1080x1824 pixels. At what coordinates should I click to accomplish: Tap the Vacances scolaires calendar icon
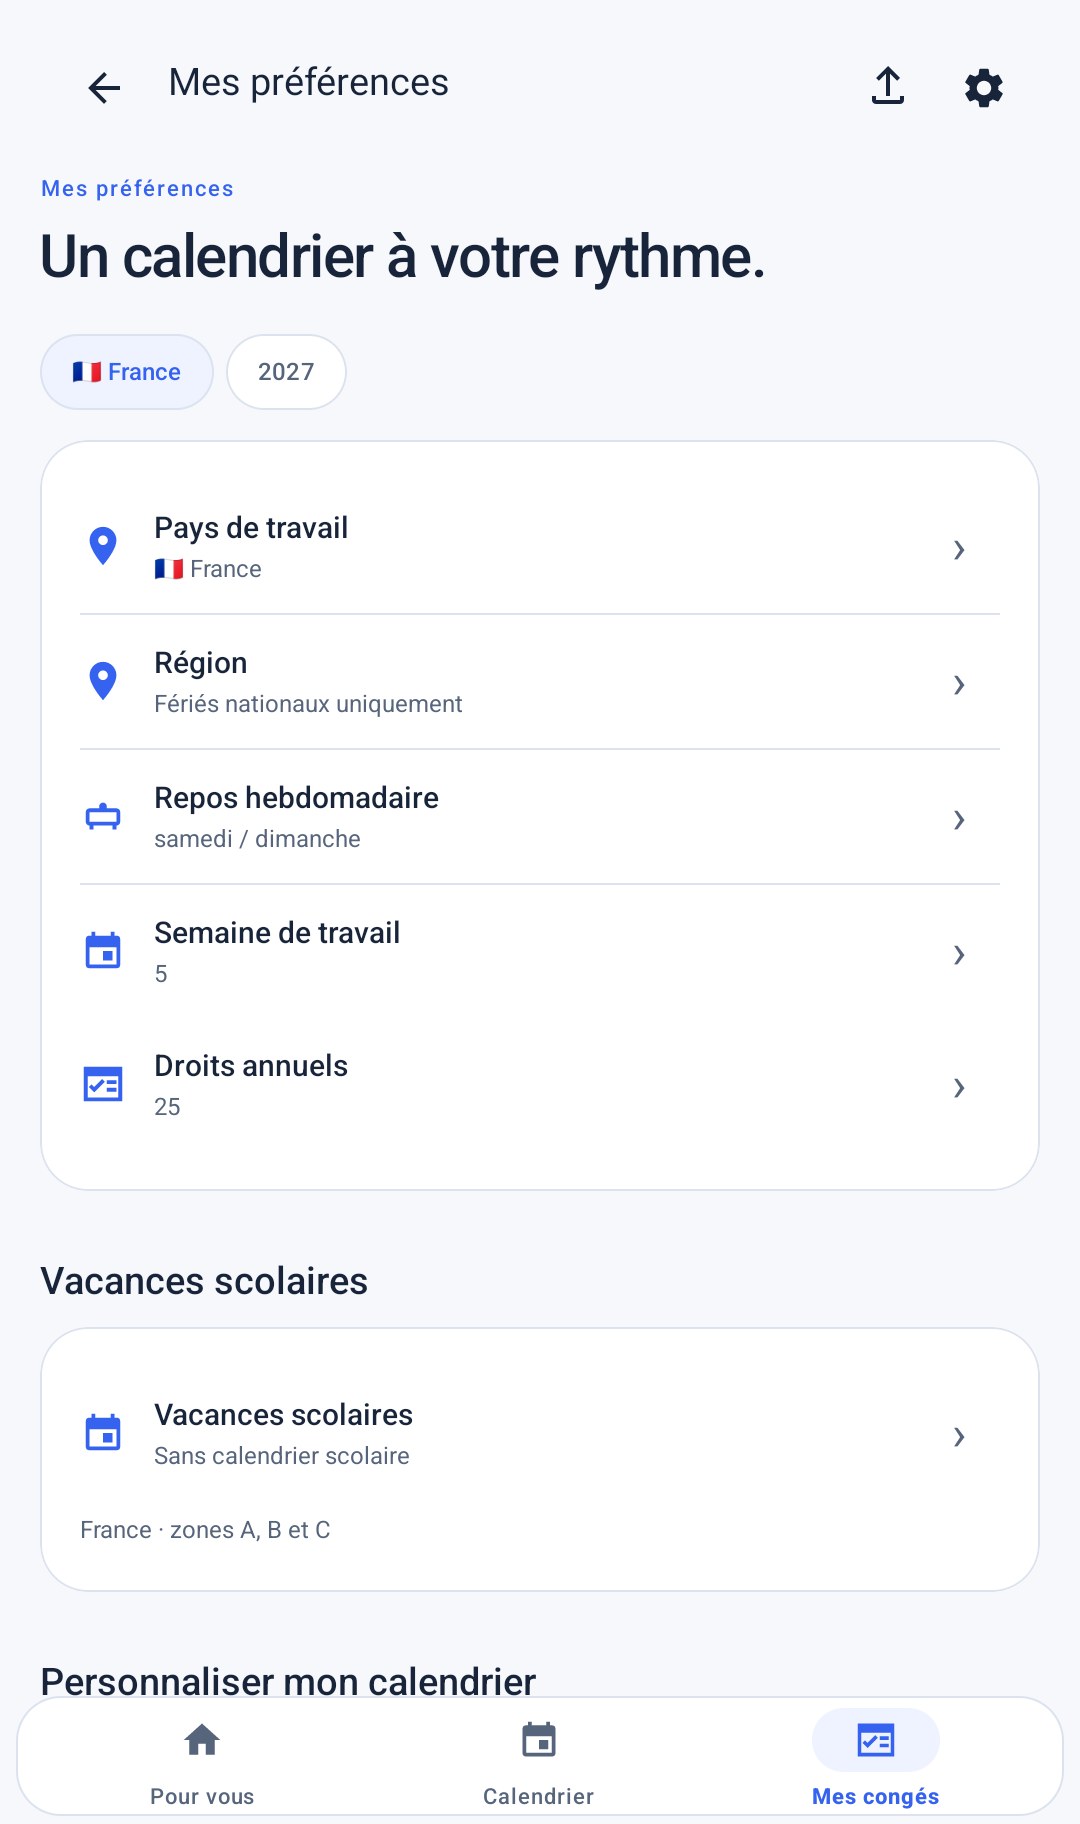[x=103, y=1432]
